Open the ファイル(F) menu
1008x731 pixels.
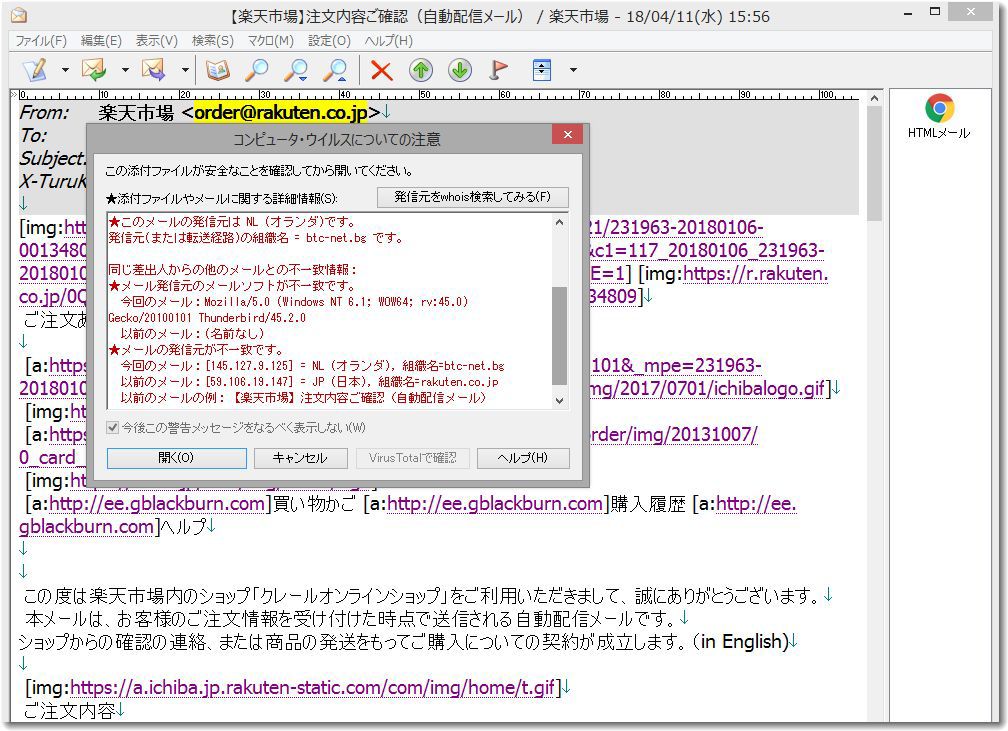[41, 41]
